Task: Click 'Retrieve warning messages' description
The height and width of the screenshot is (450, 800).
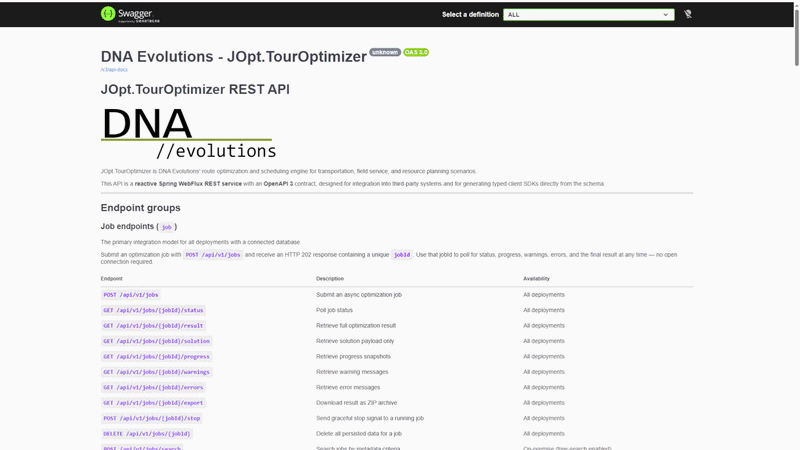Action: [352, 372]
